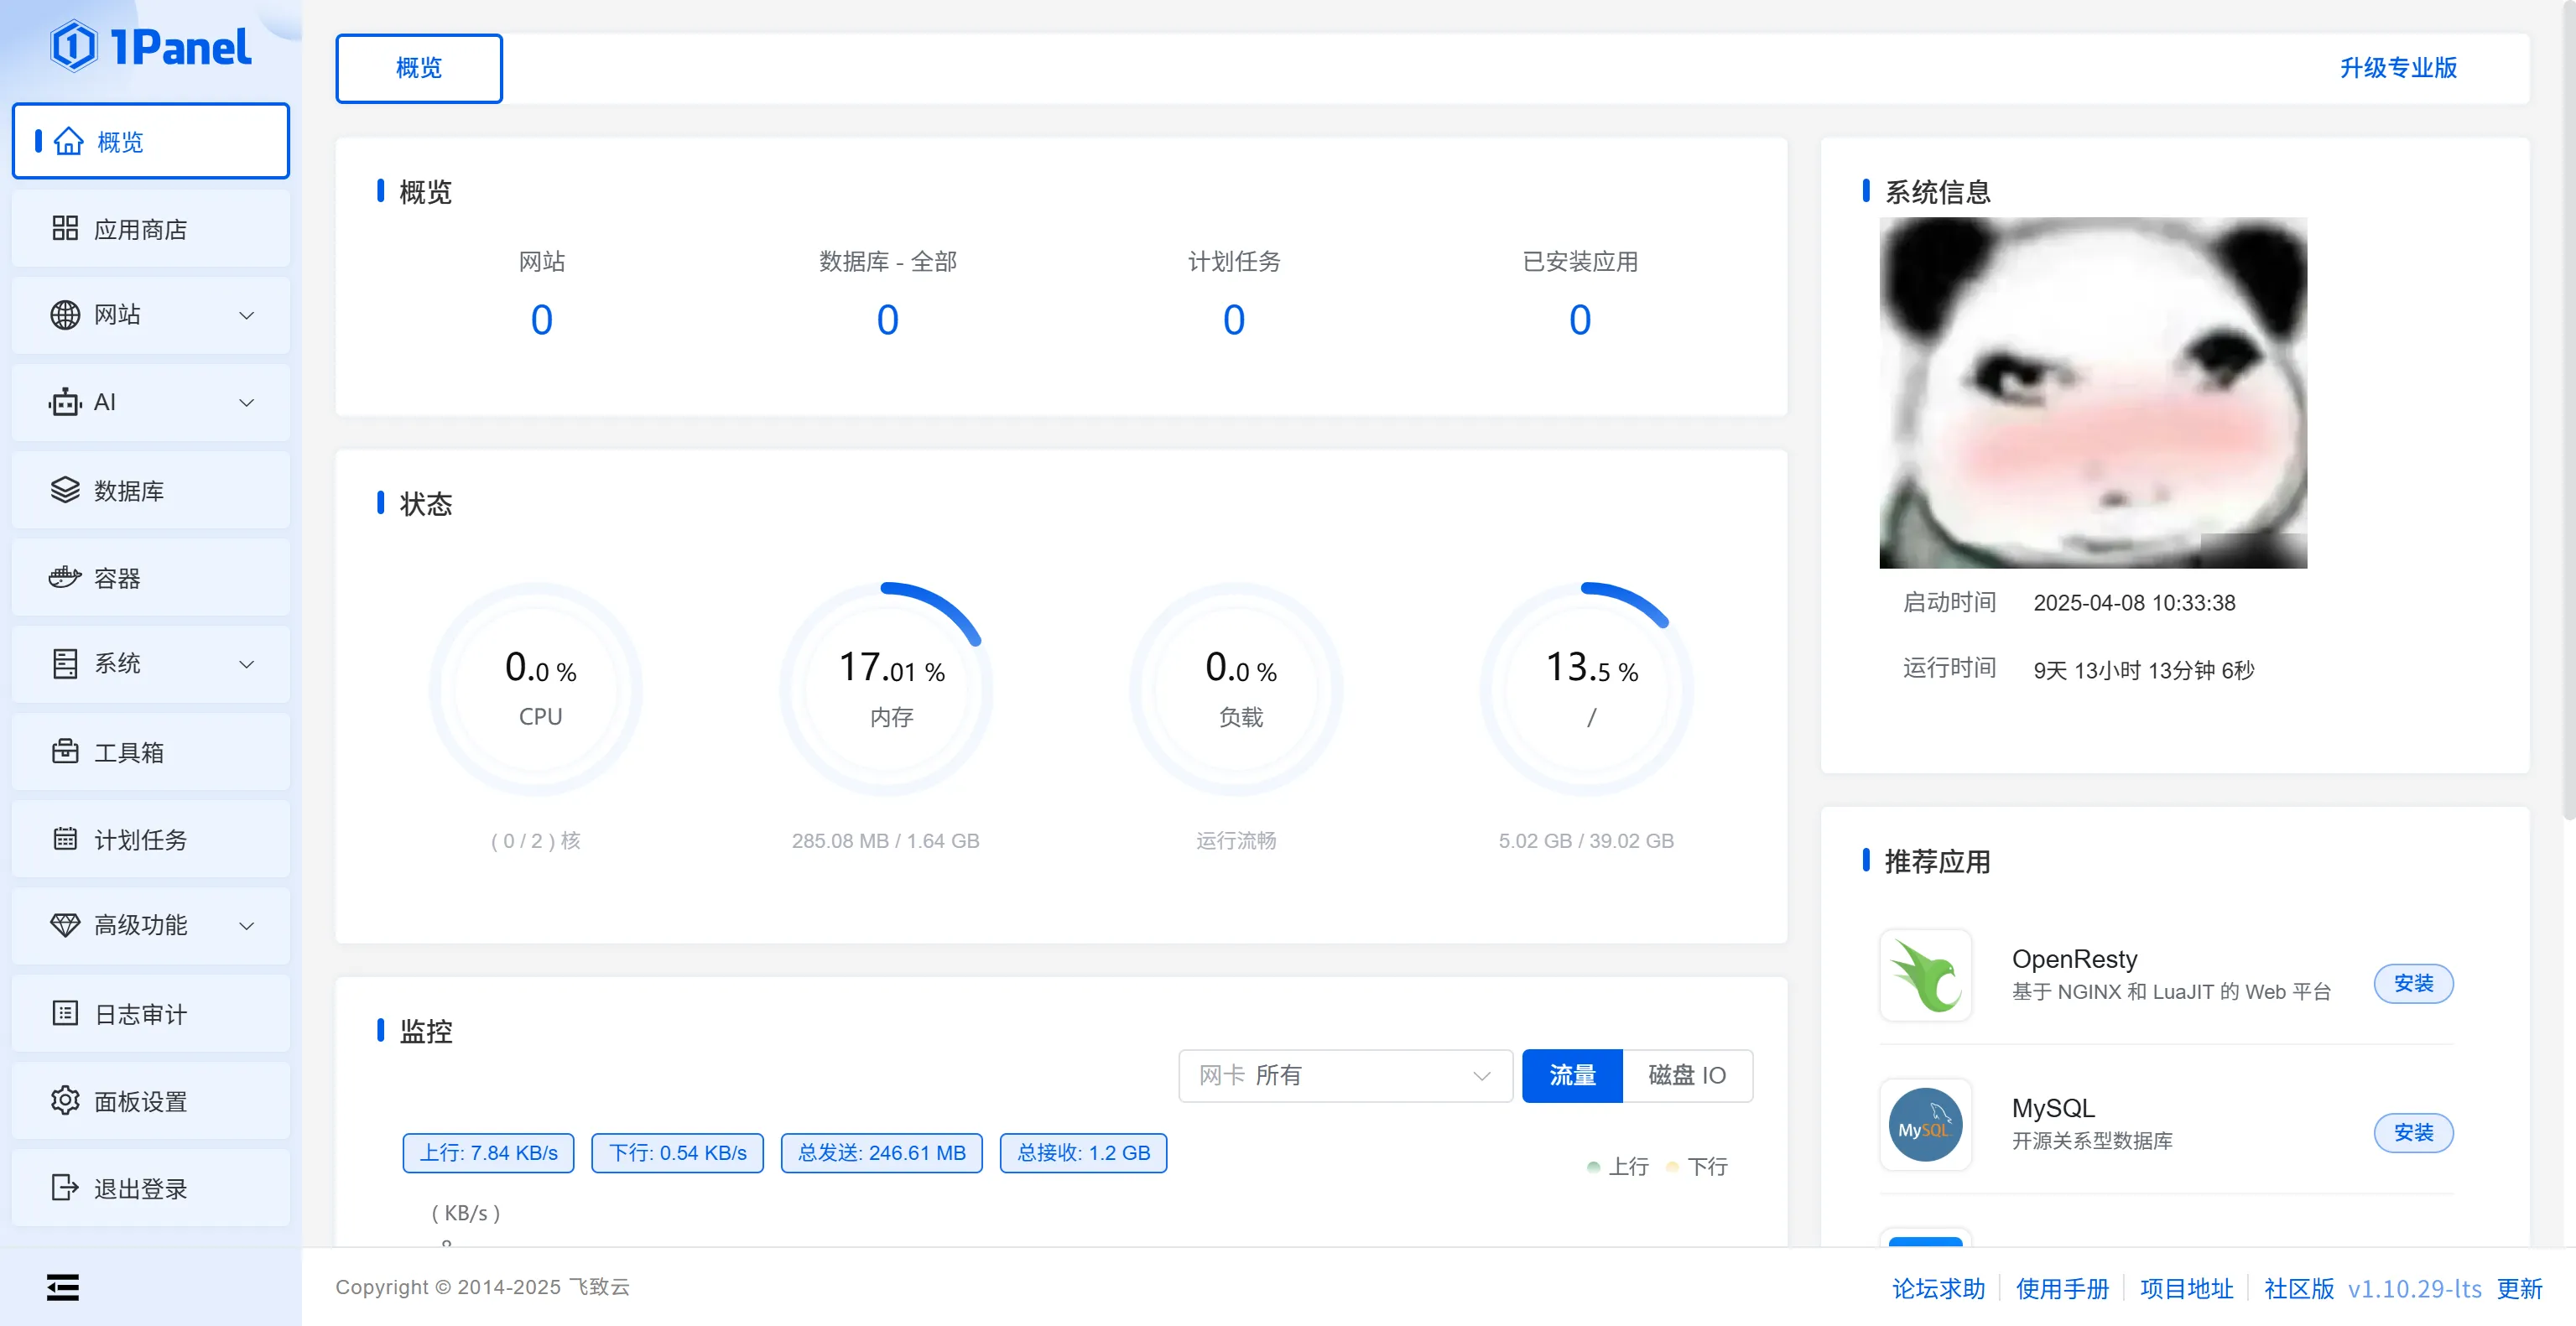Switch the monitor to 磁盘 IO mode
The width and height of the screenshot is (2576, 1326).
(1686, 1075)
